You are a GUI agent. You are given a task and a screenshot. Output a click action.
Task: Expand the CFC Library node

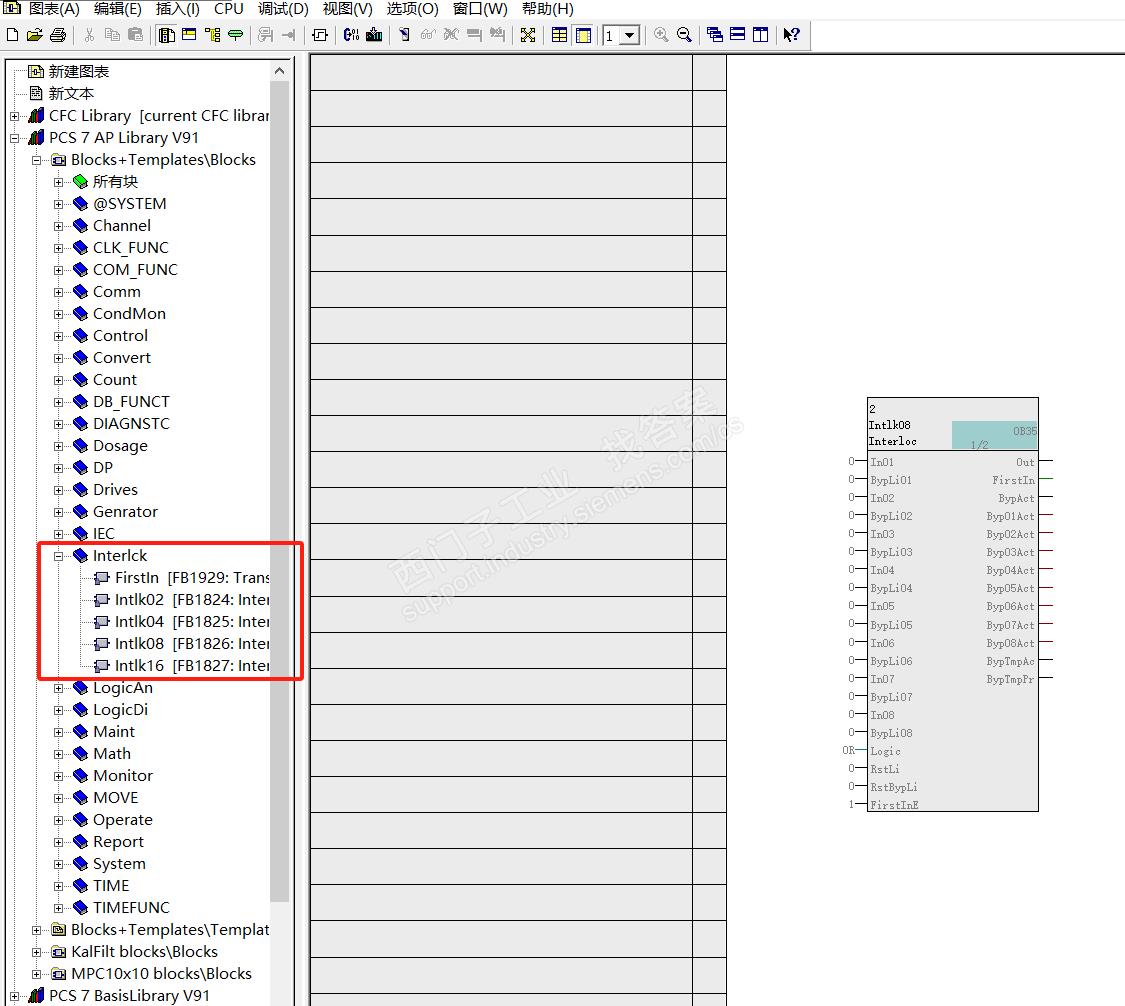pos(14,116)
